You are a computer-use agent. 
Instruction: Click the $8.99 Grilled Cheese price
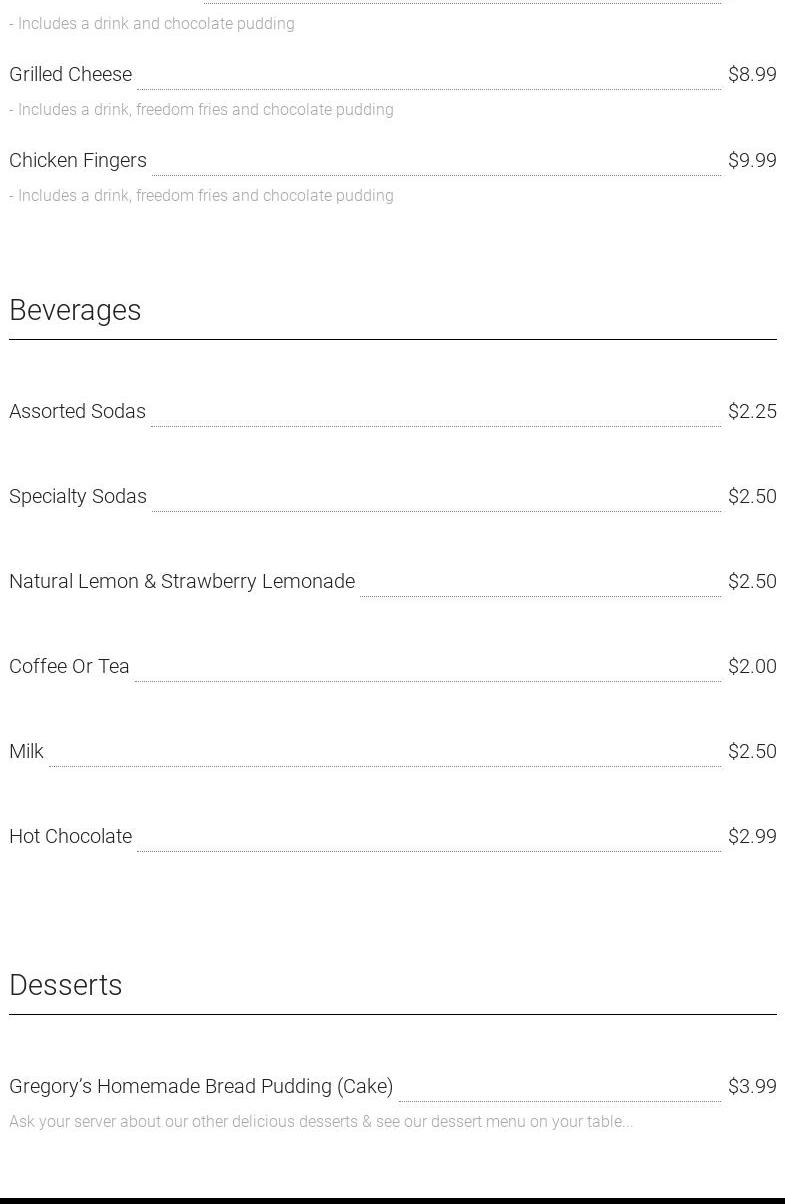[x=752, y=74]
